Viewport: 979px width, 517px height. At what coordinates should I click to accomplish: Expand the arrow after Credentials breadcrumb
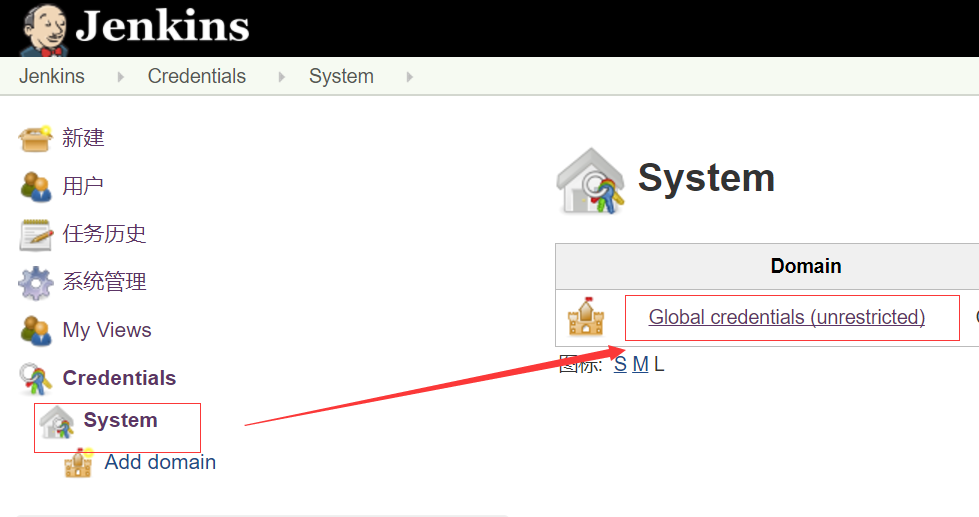(x=282, y=77)
